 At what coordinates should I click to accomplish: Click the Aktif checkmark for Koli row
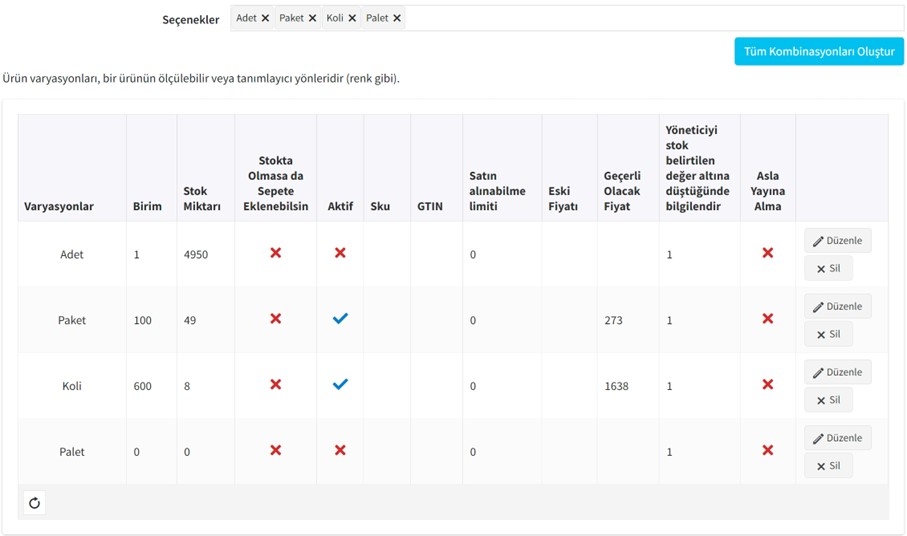(340, 385)
